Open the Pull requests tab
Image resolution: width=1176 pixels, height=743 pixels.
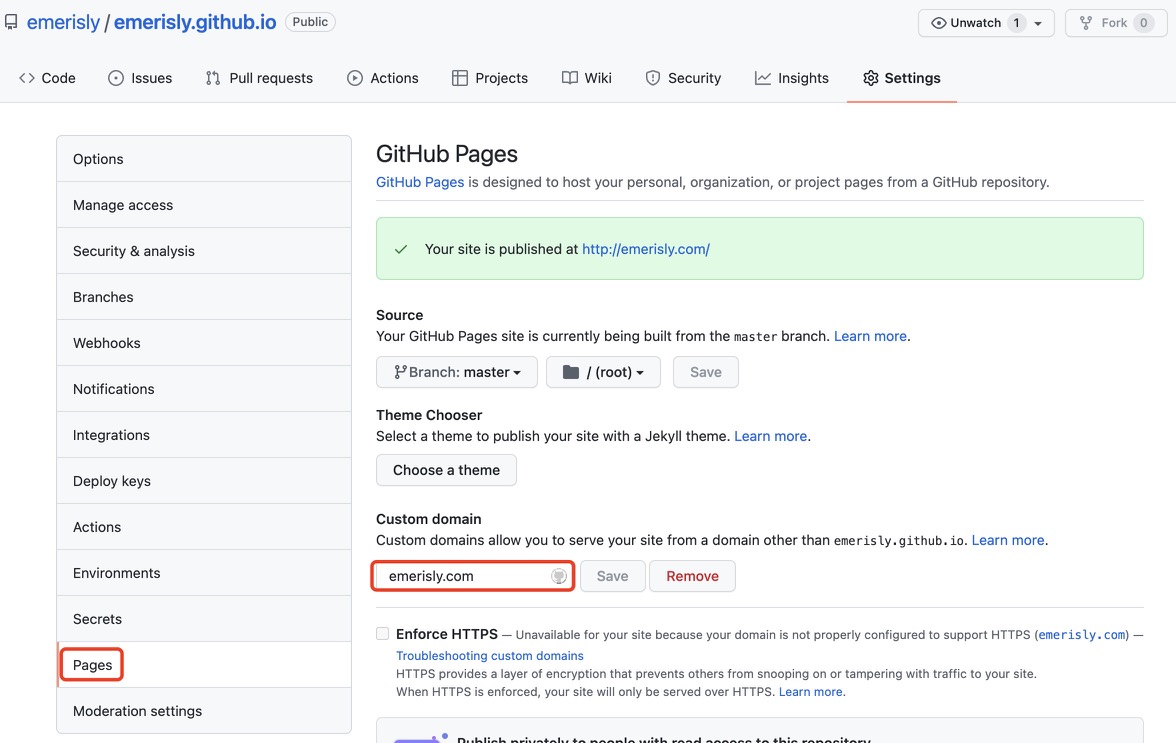tap(259, 78)
